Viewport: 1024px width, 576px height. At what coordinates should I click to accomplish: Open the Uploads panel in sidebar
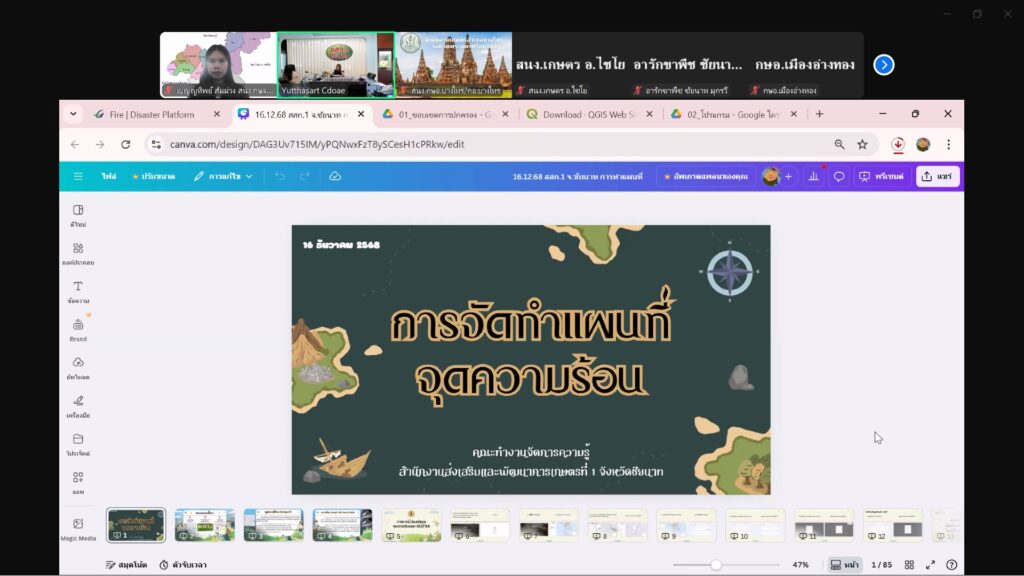78,367
